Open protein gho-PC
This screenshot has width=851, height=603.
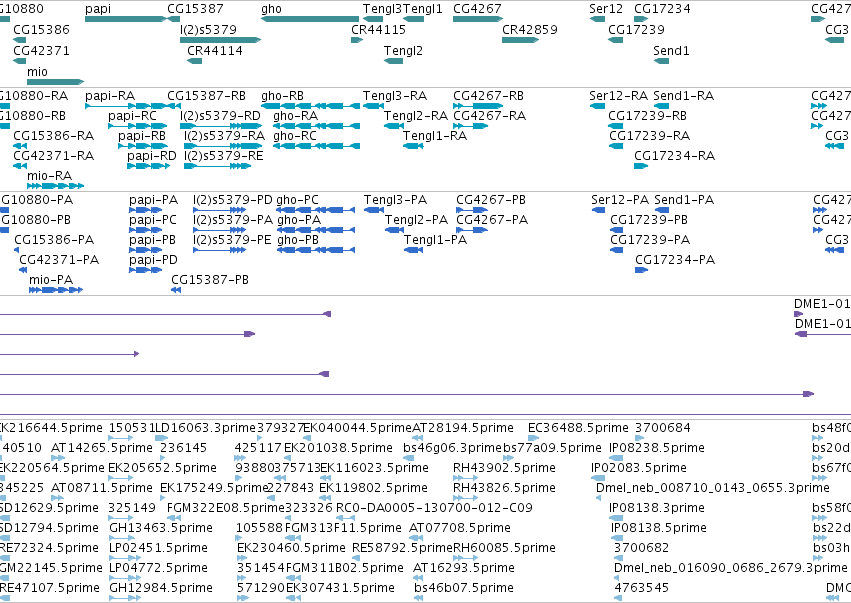point(315,210)
